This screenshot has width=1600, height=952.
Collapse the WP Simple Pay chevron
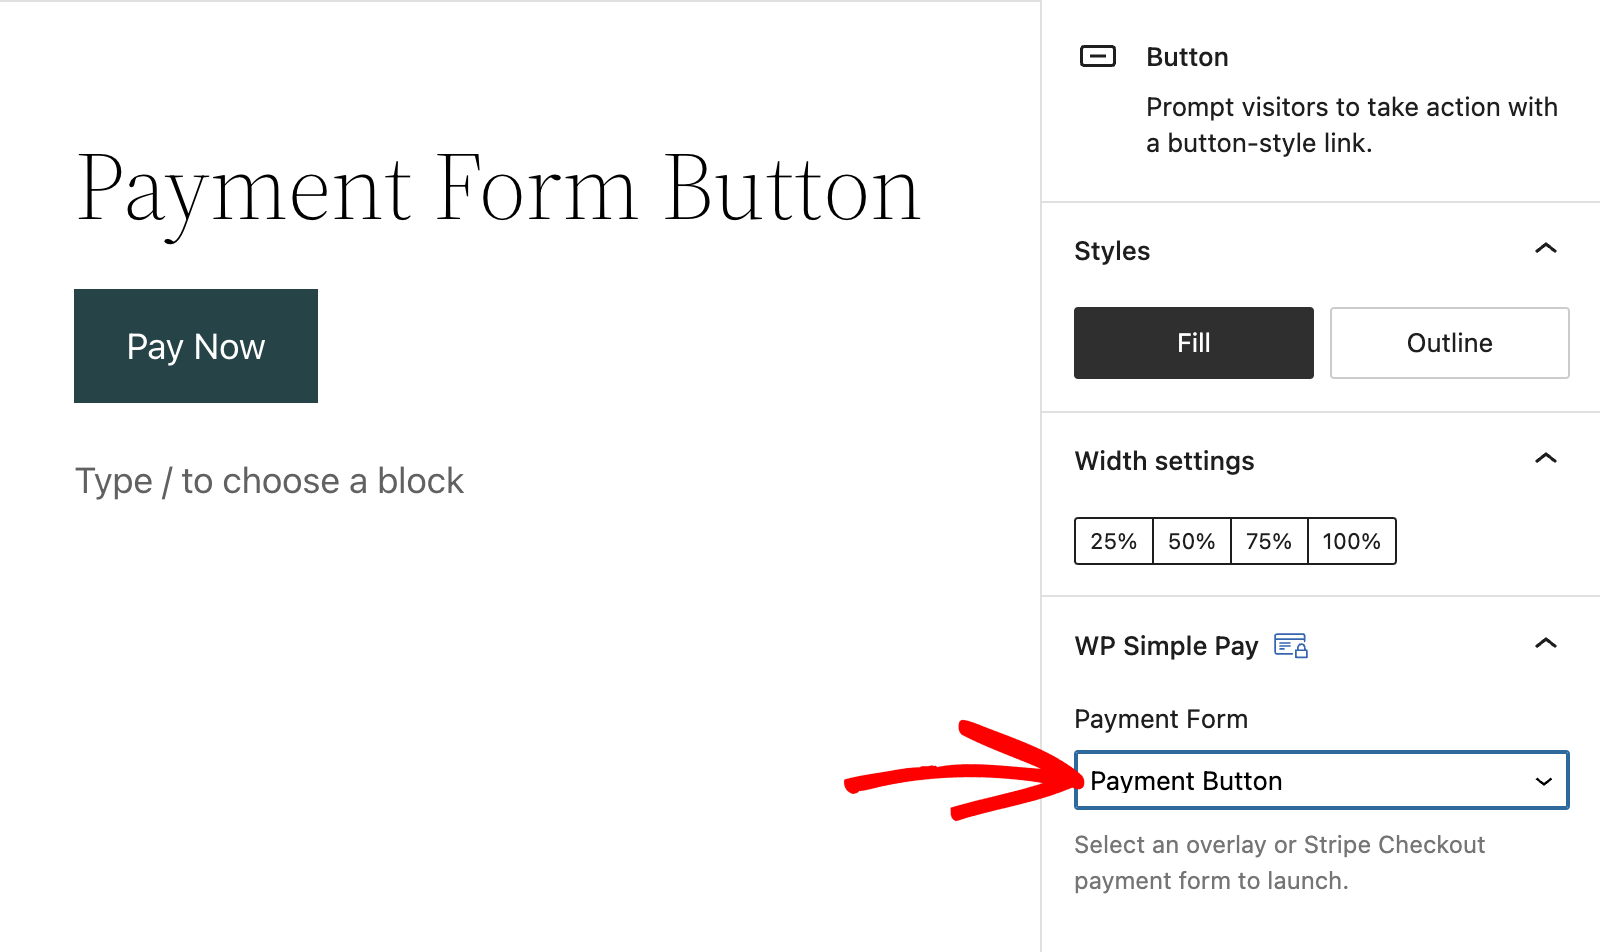(1545, 644)
